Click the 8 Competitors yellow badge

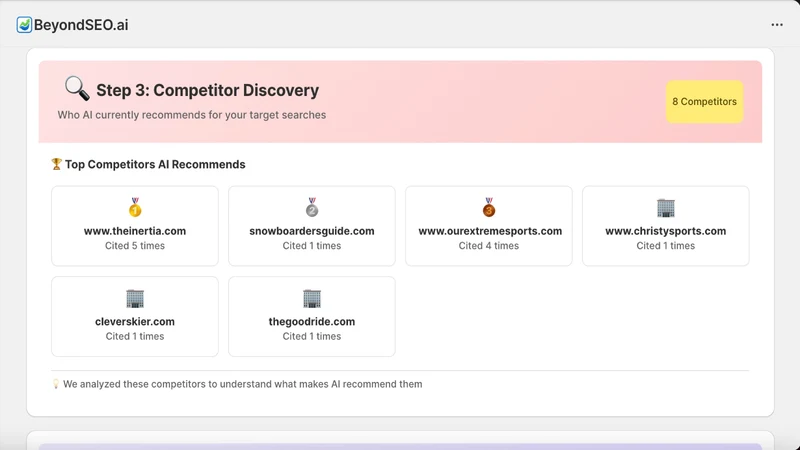point(704,102)
